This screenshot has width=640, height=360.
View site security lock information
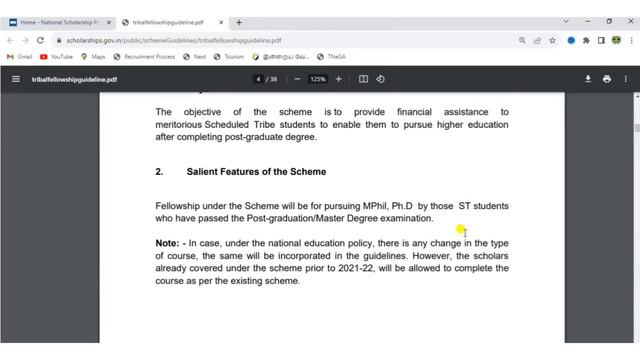59,40
